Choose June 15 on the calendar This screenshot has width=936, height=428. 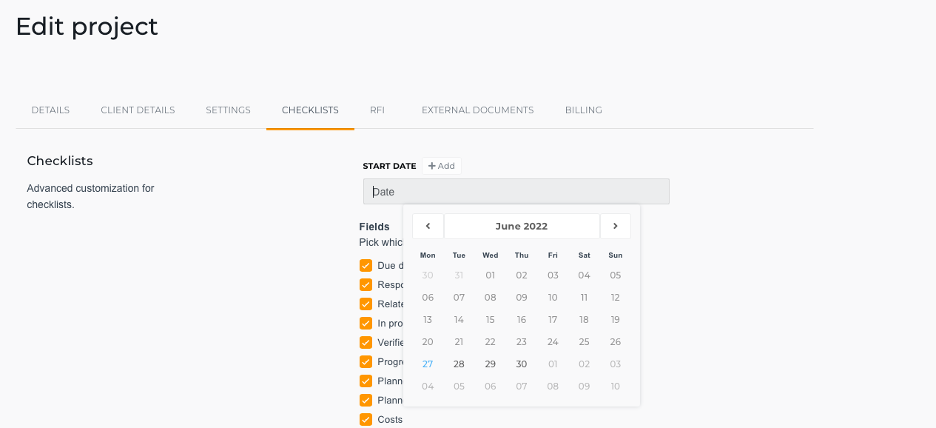pos(490,320)
